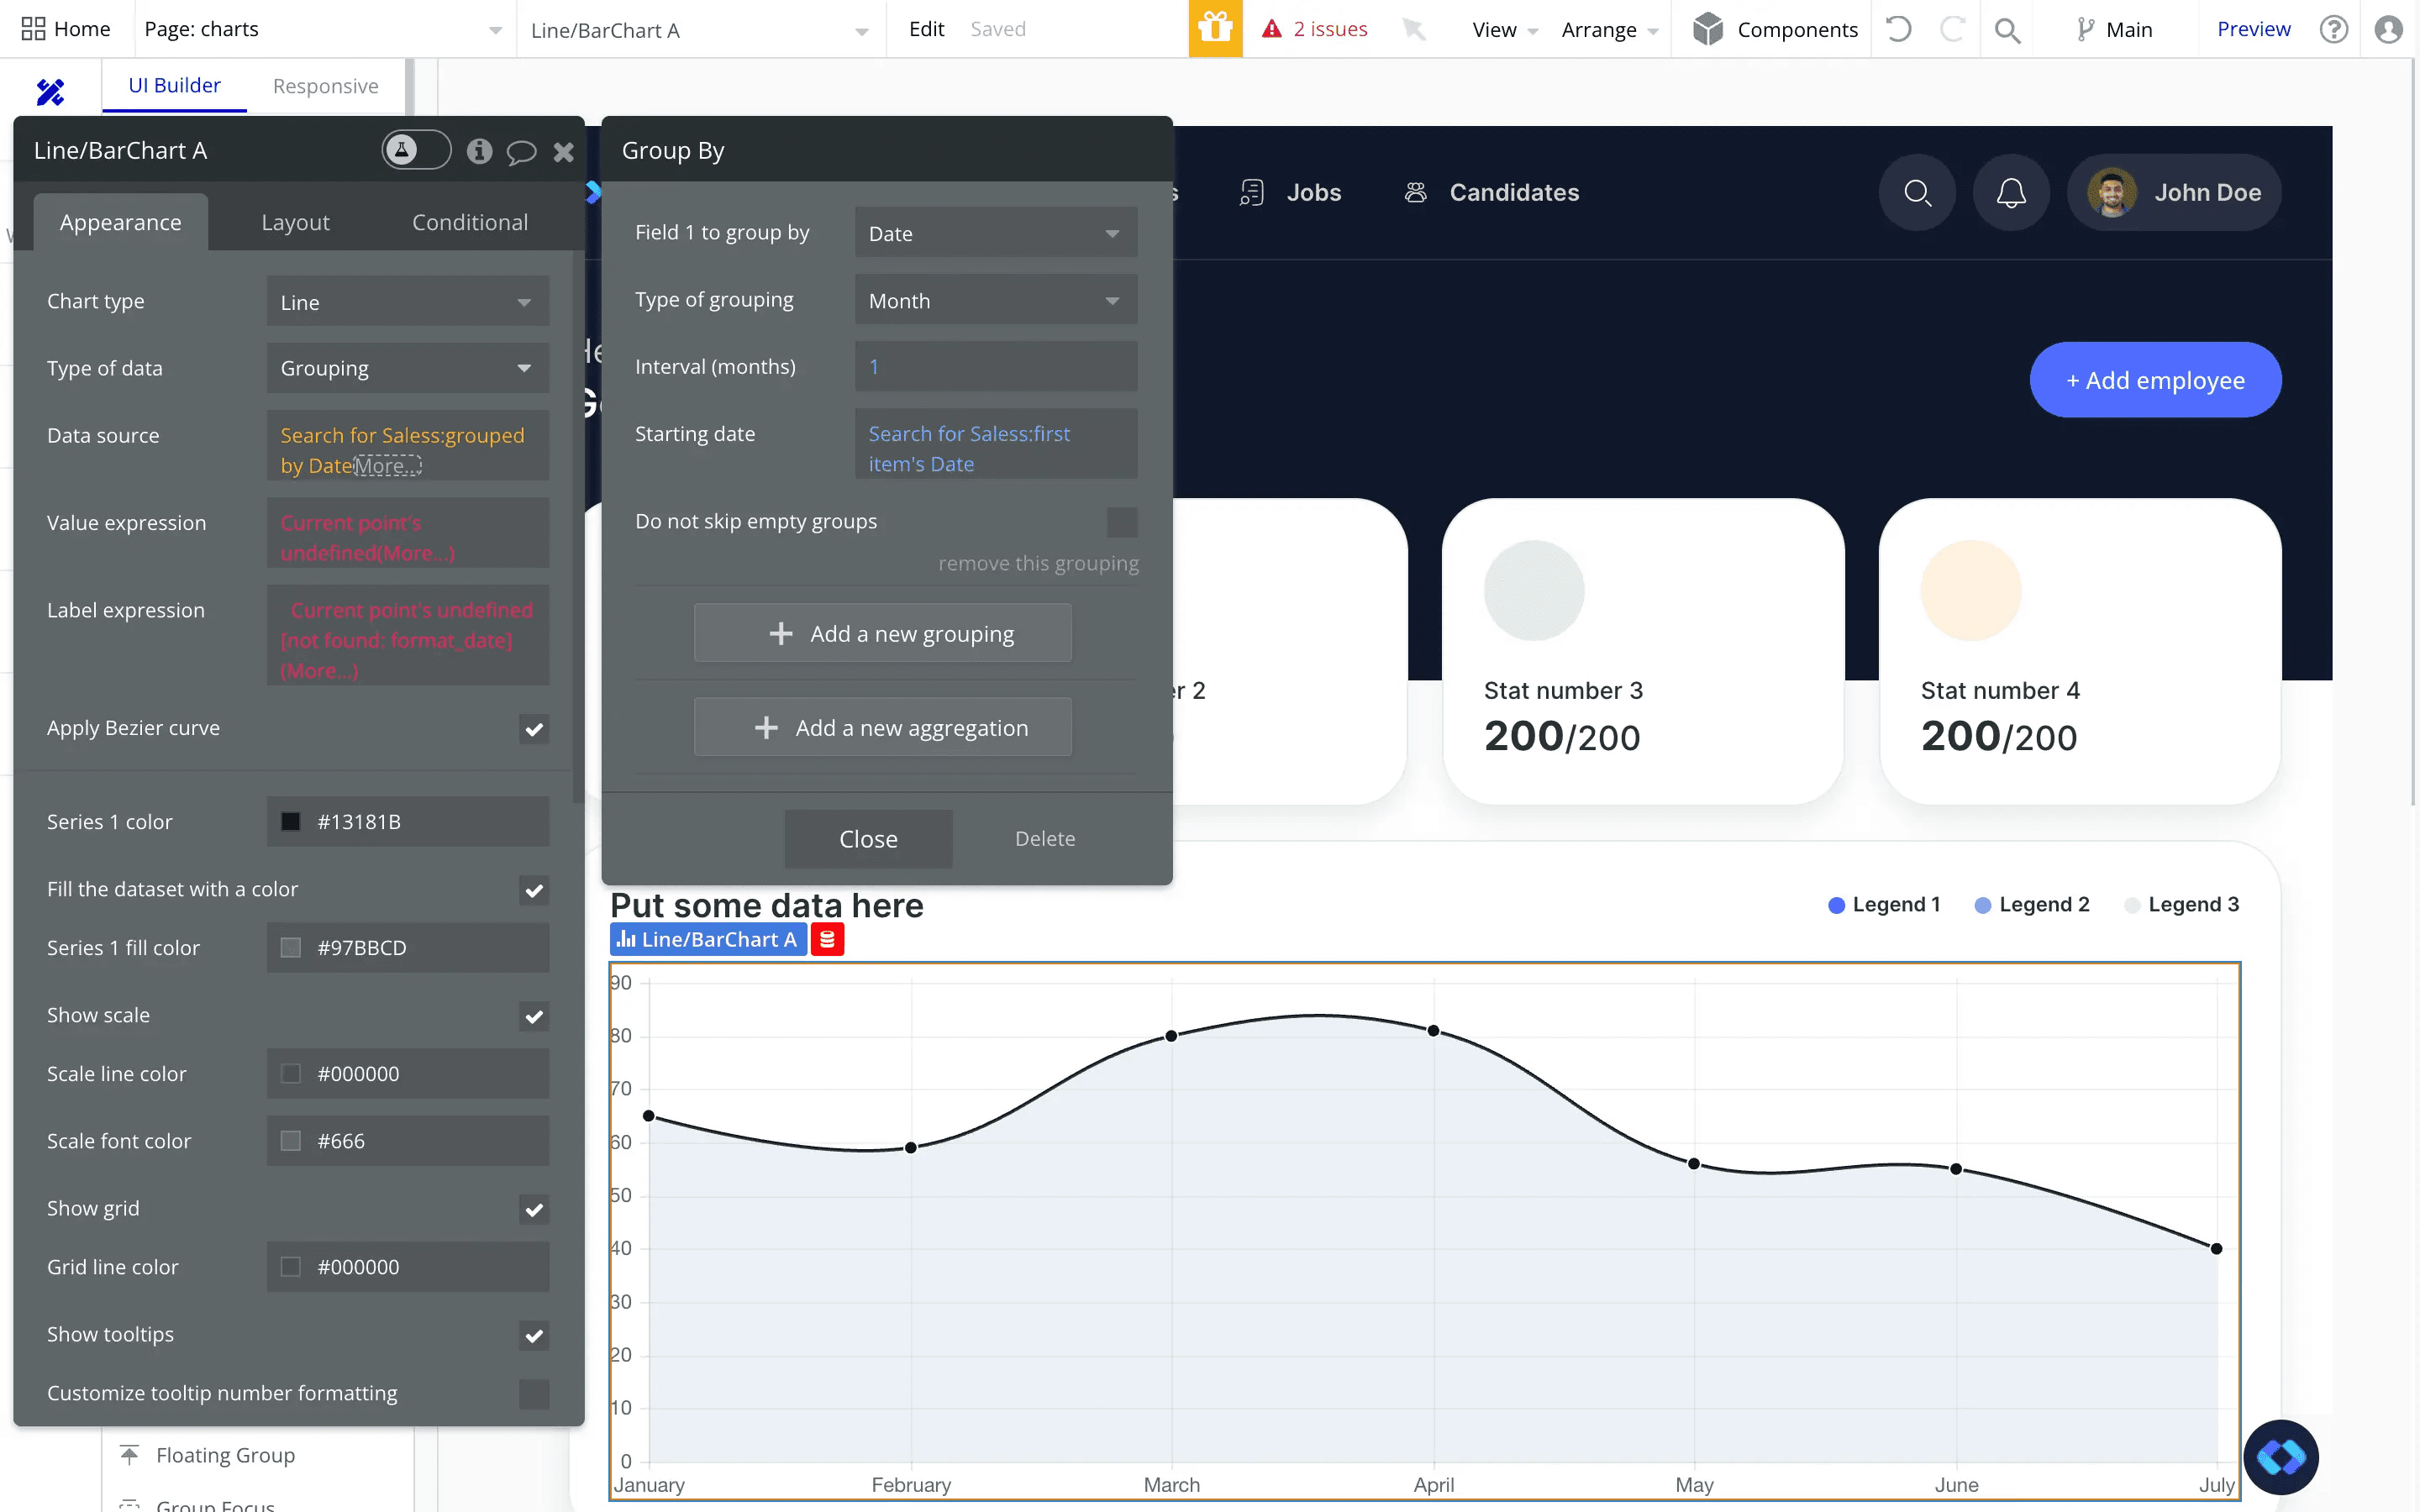Enable Do not skip empty groups
The width and height of the screenshot is (2420, 1512).
click(x=1121, y=521)
